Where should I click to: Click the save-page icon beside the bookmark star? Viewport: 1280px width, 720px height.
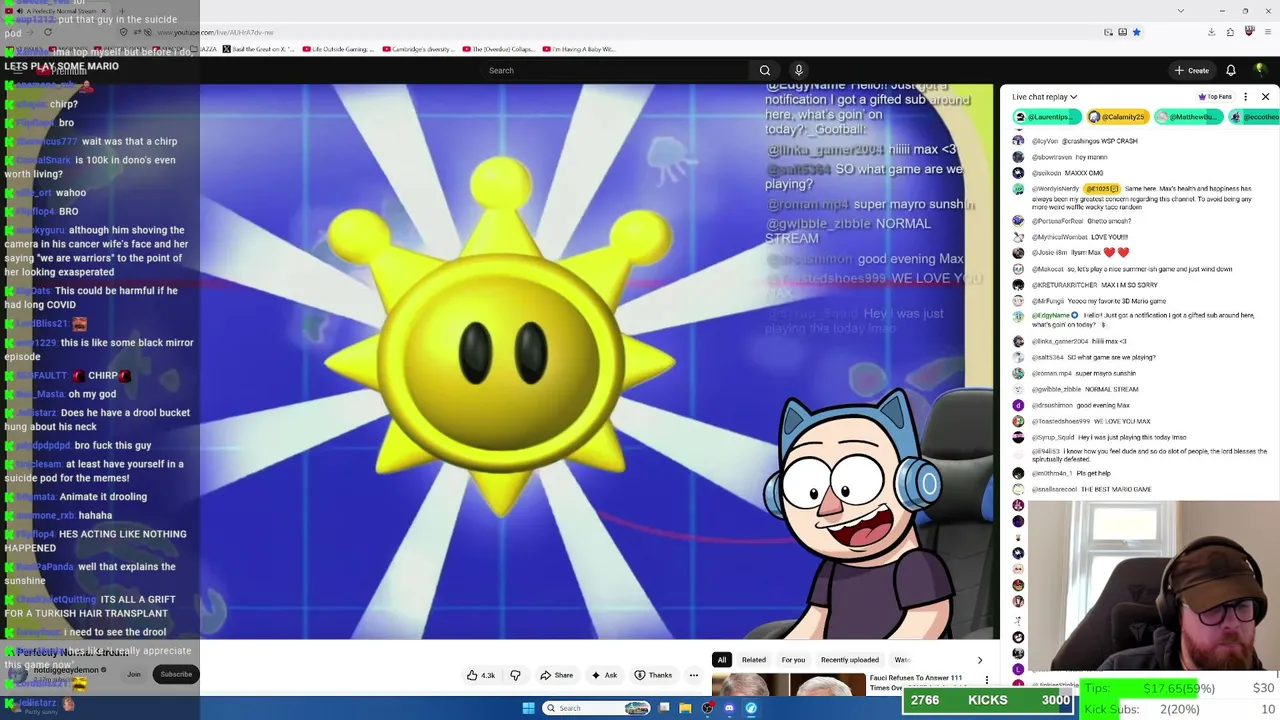click(1123, 32)
